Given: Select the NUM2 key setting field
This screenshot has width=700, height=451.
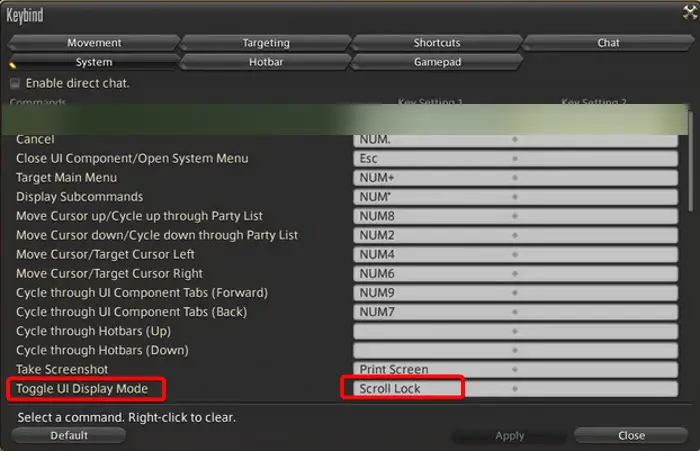Looking at the screenshot, I should [433, 235].
